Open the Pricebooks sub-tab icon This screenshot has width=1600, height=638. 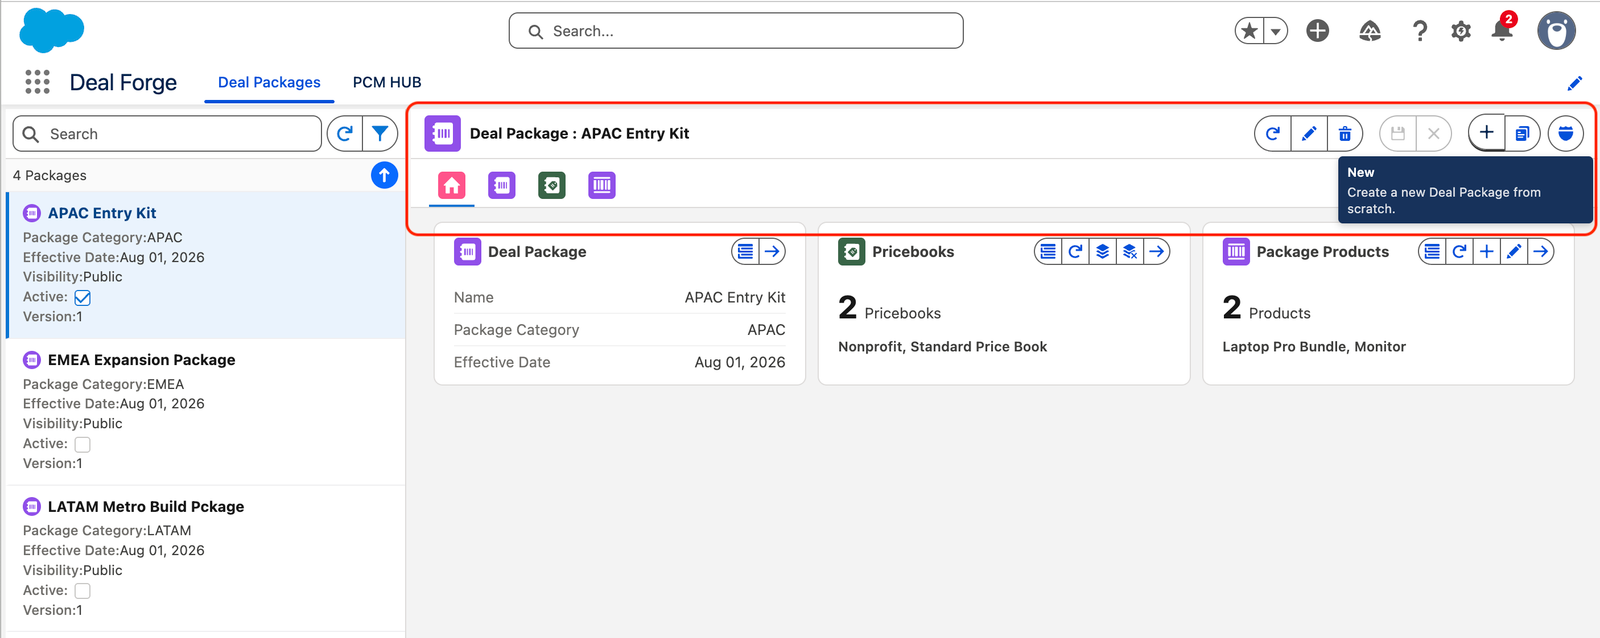click(552, 185)
